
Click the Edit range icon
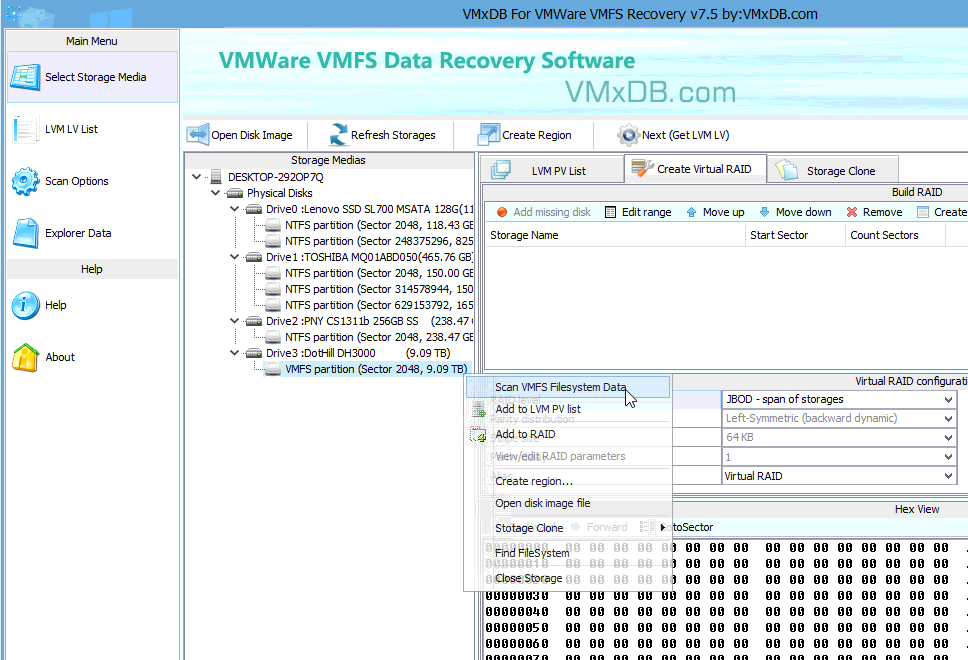611,212
